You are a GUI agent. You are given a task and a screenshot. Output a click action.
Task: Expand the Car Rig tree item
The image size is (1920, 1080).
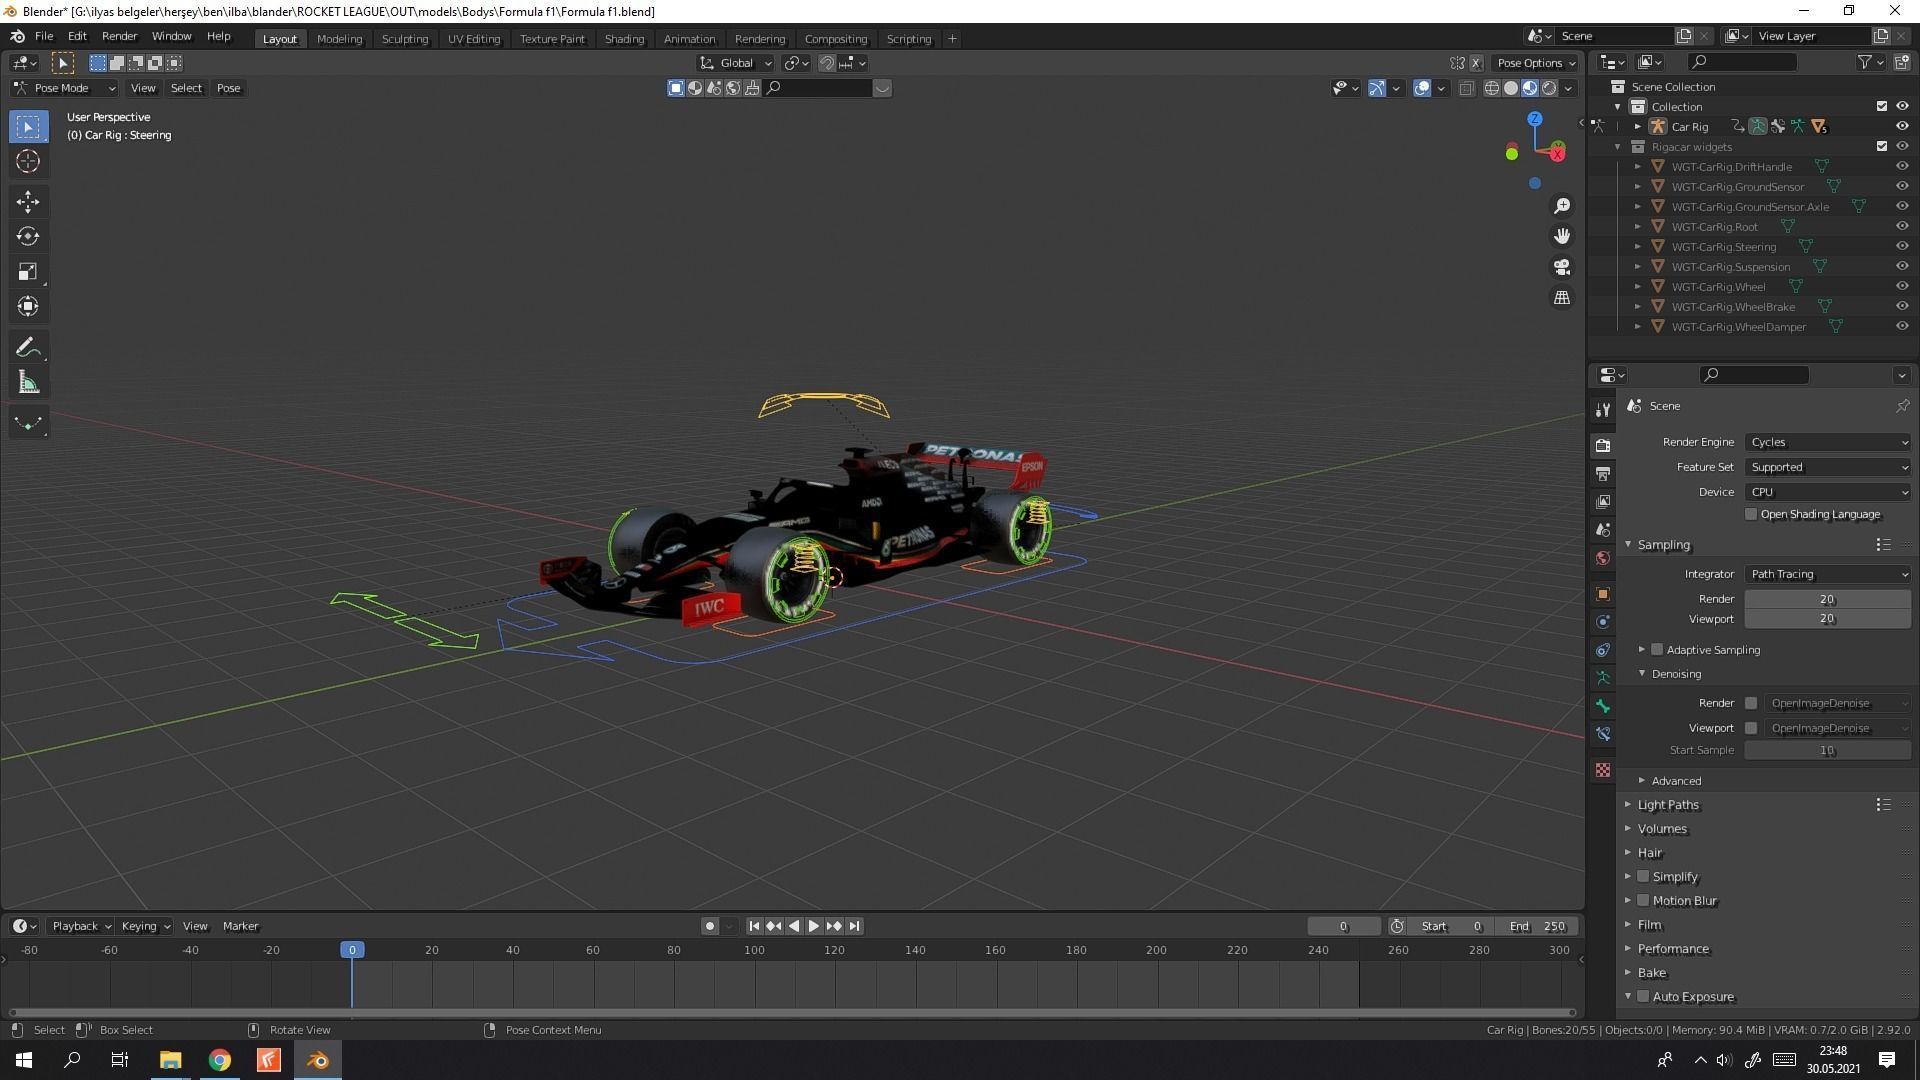(x=1638, y=126)
